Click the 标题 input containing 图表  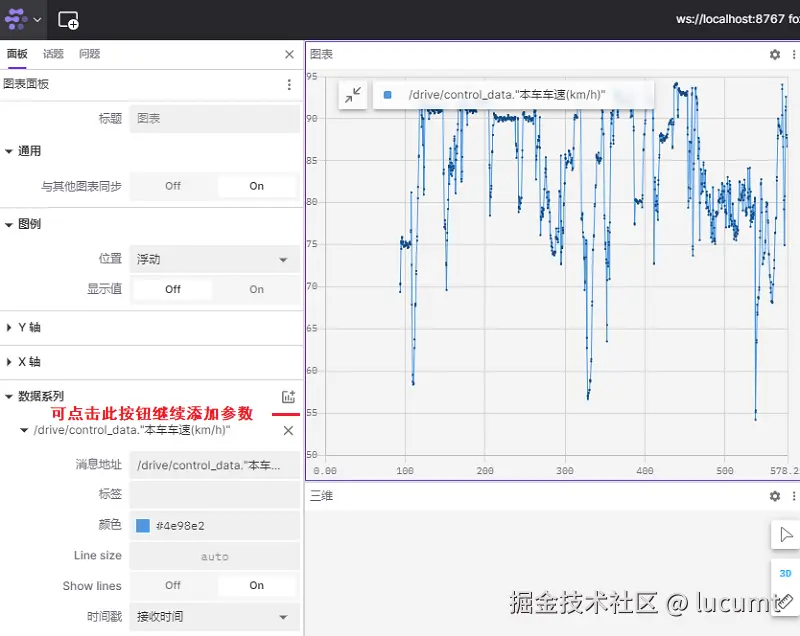tap(213, 118)
